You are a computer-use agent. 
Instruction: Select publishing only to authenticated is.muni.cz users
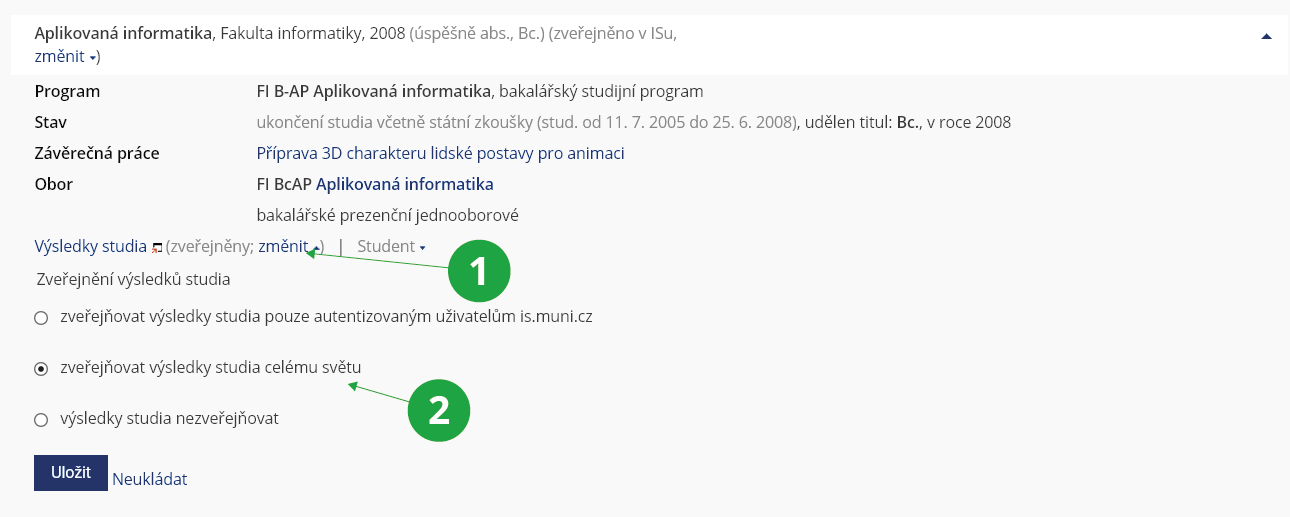tap(41, 318)
